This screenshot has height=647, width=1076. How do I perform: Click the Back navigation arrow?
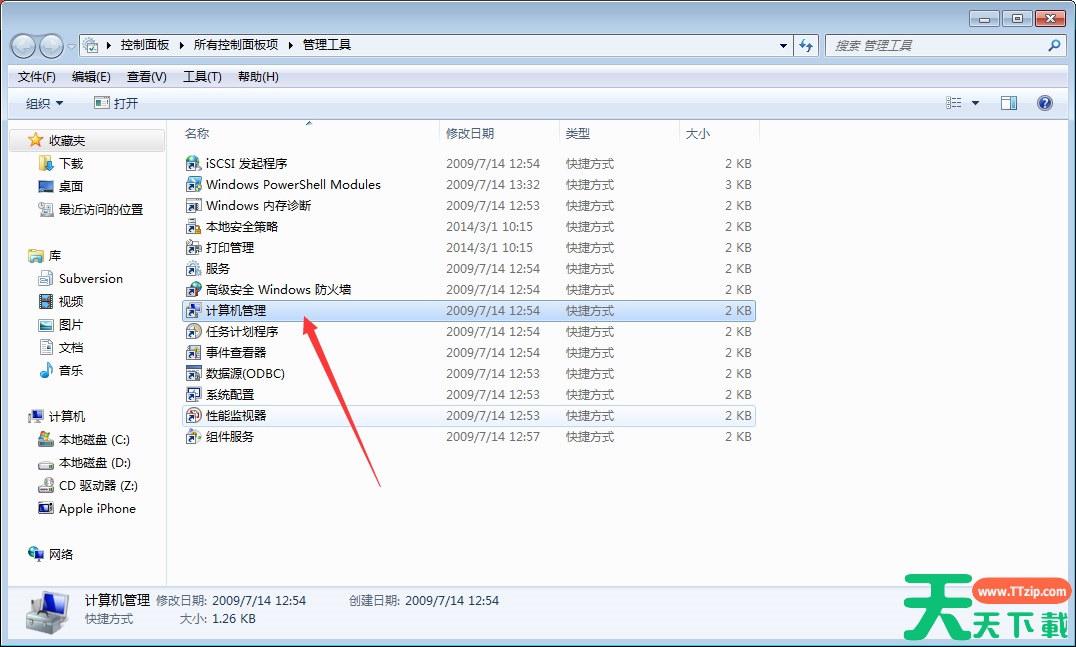[23, 46]
